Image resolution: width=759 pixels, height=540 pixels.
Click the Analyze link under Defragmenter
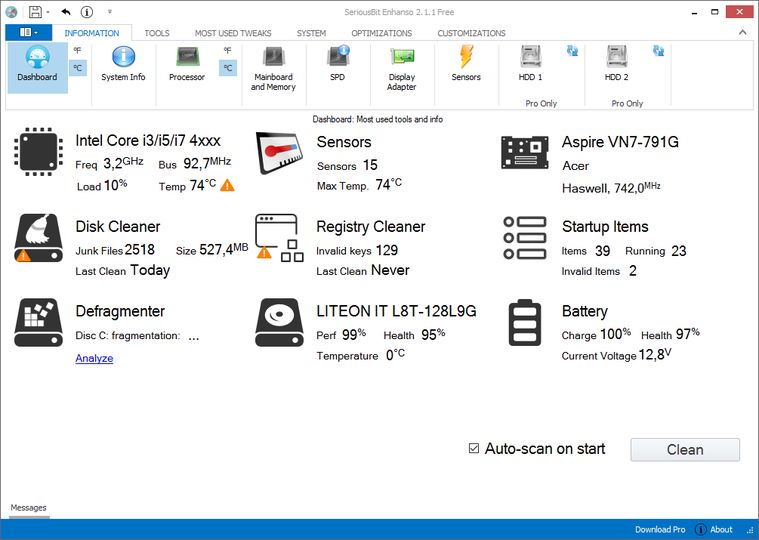tap(94, 358)
